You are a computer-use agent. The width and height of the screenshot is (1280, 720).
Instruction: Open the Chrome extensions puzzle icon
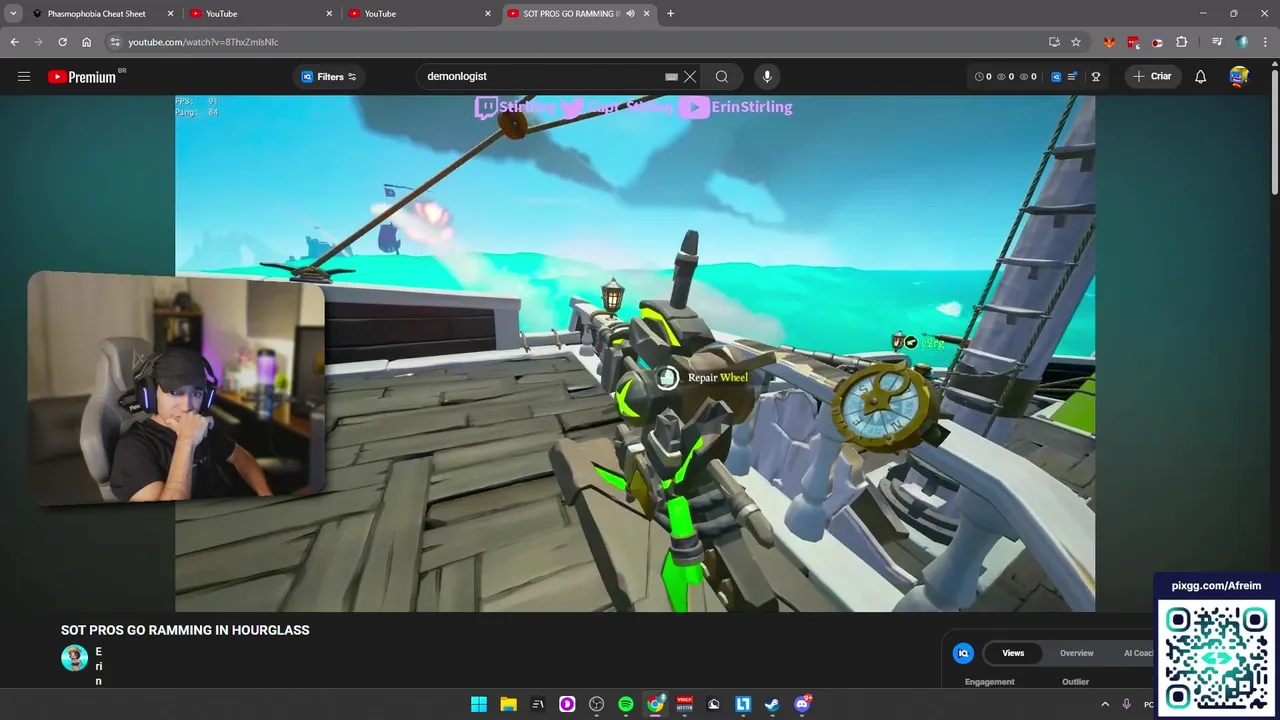click(x=1182, y=42)
